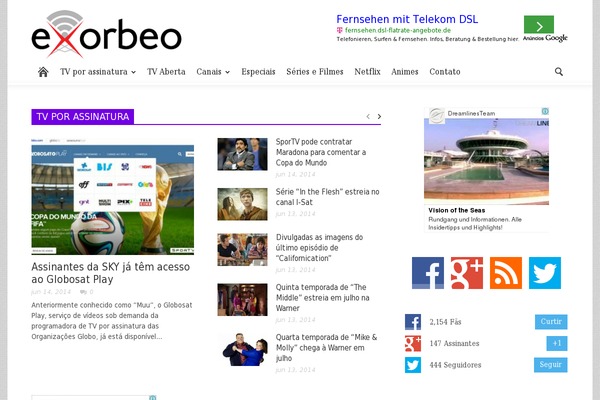
Task: Open the large Google+ social icon
Action: (467, 273)
